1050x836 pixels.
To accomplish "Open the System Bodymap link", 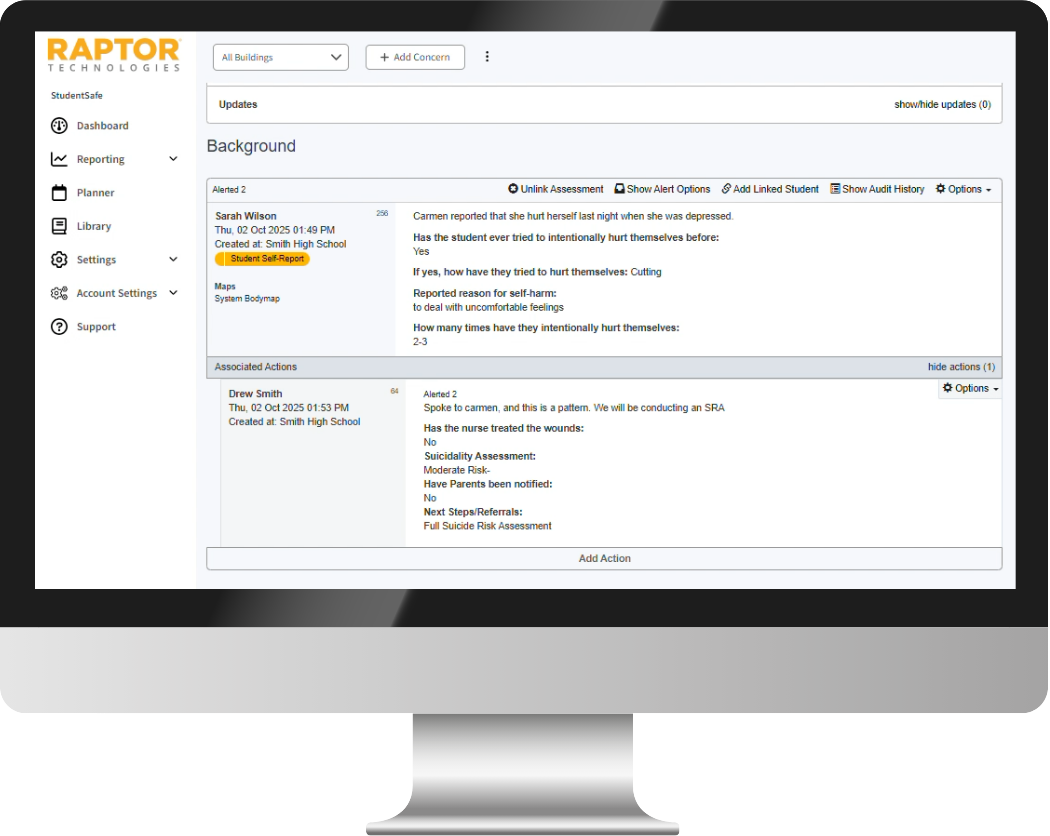I will 247,299.
